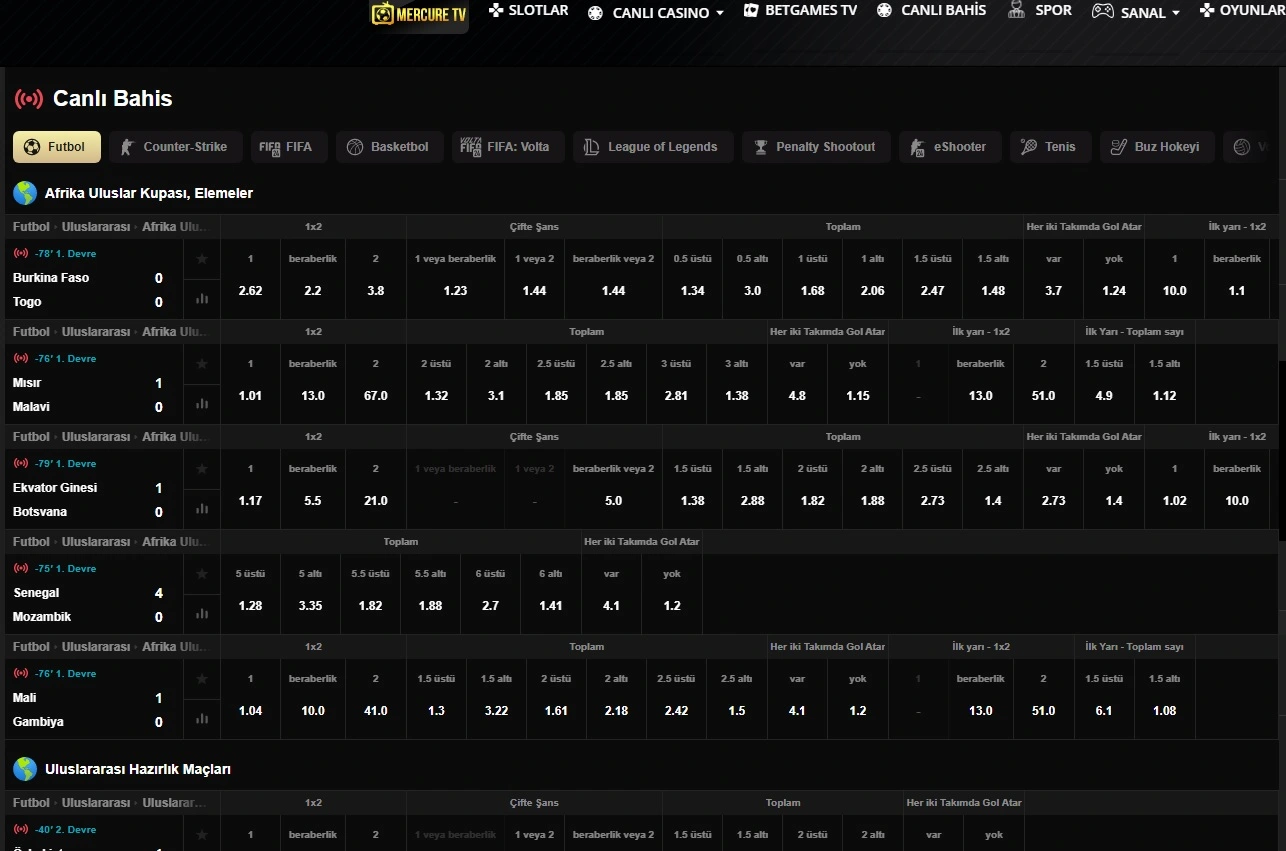Open the FIFA tab
1286x851 pixels.
click(288, 147)
